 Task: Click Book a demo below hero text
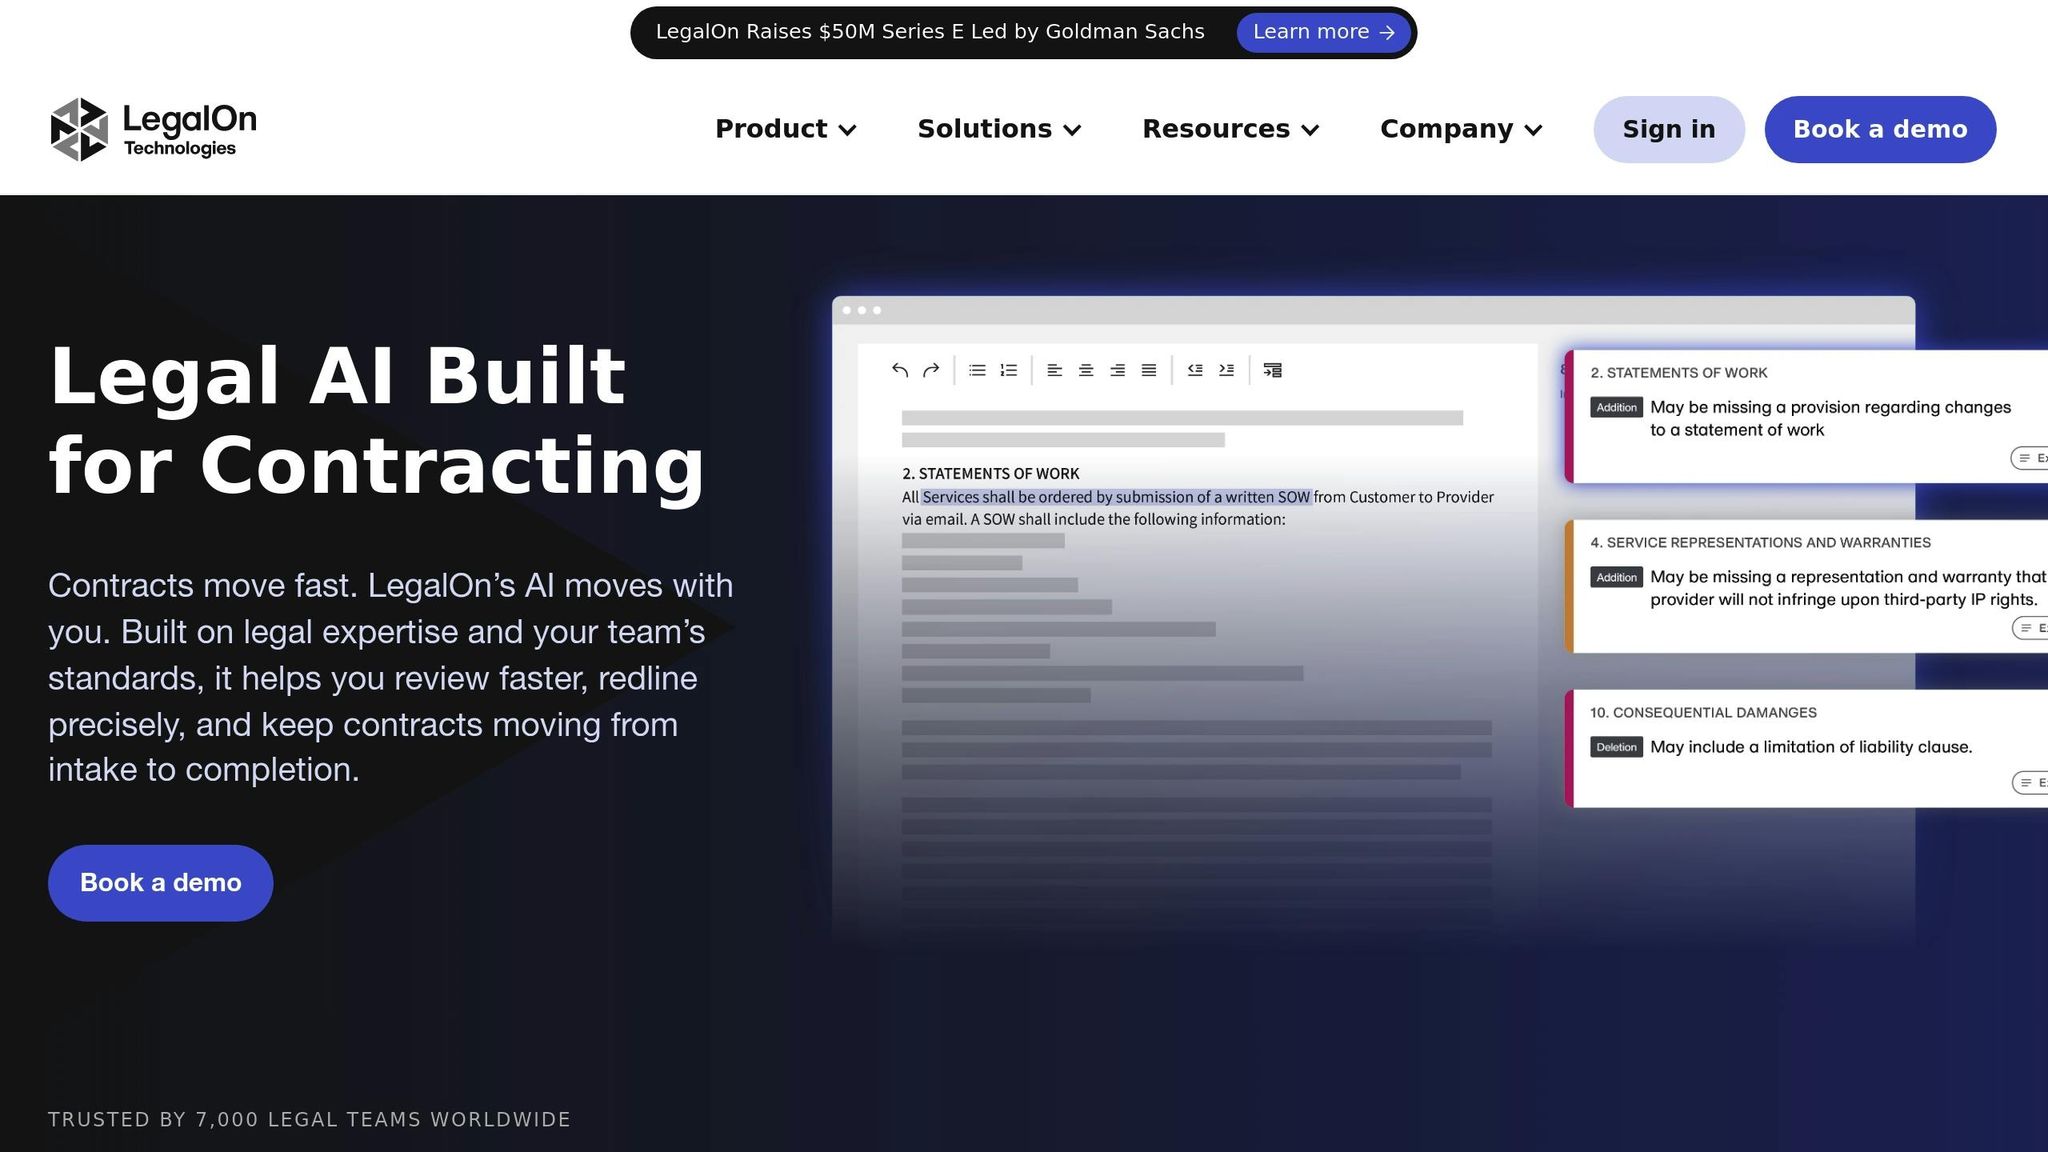click(x=160, y=883)
